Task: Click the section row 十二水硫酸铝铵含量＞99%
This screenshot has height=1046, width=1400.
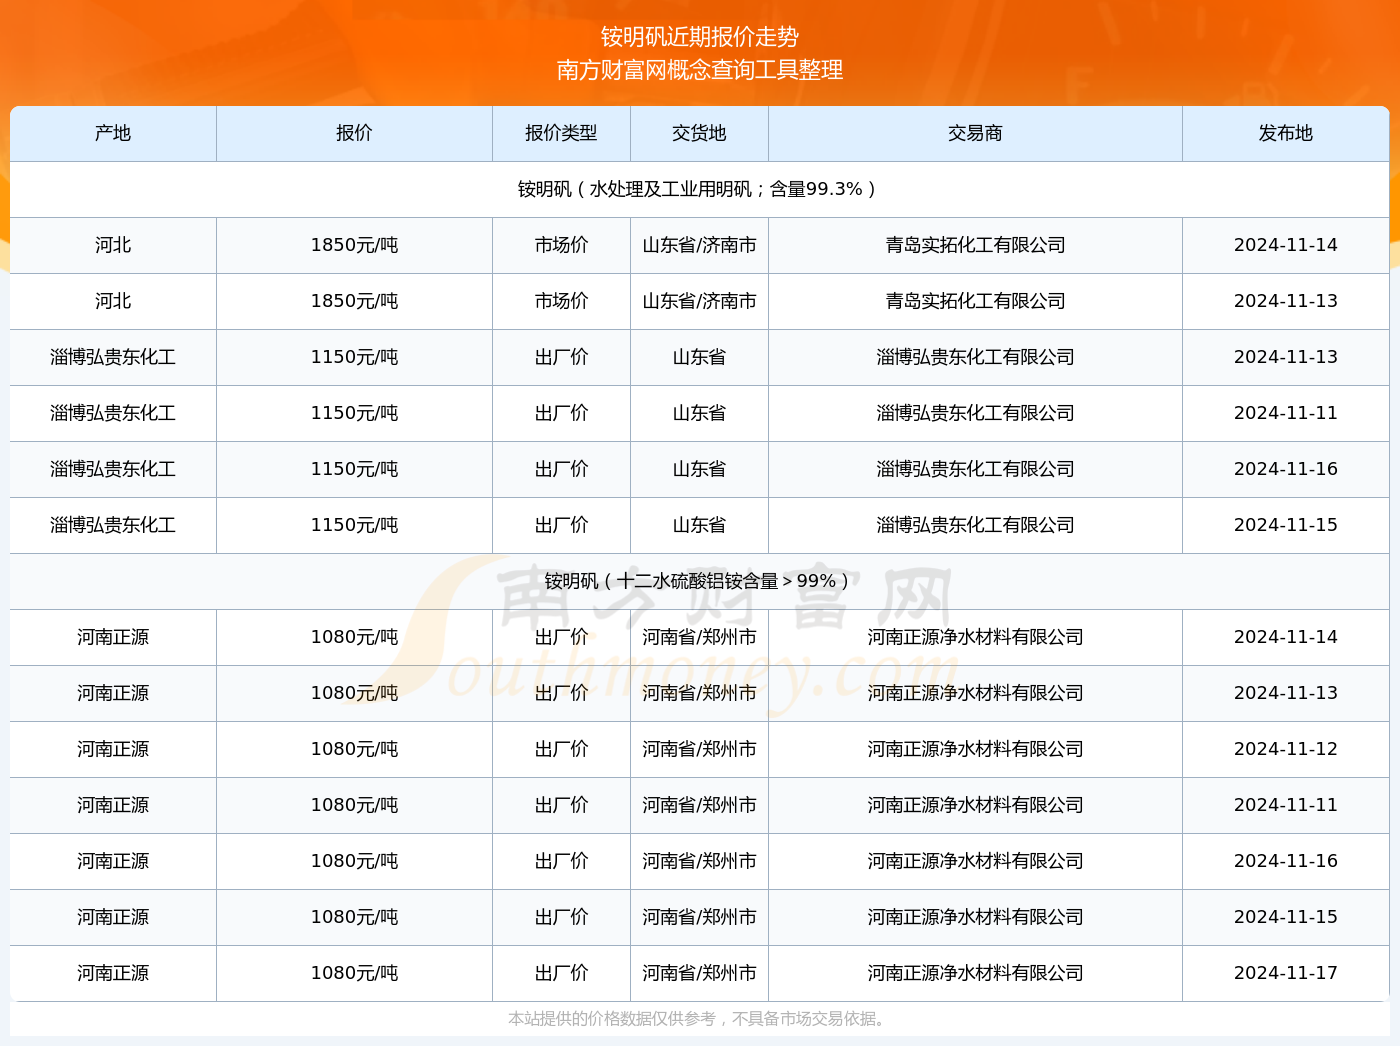Action: (699, 581)
